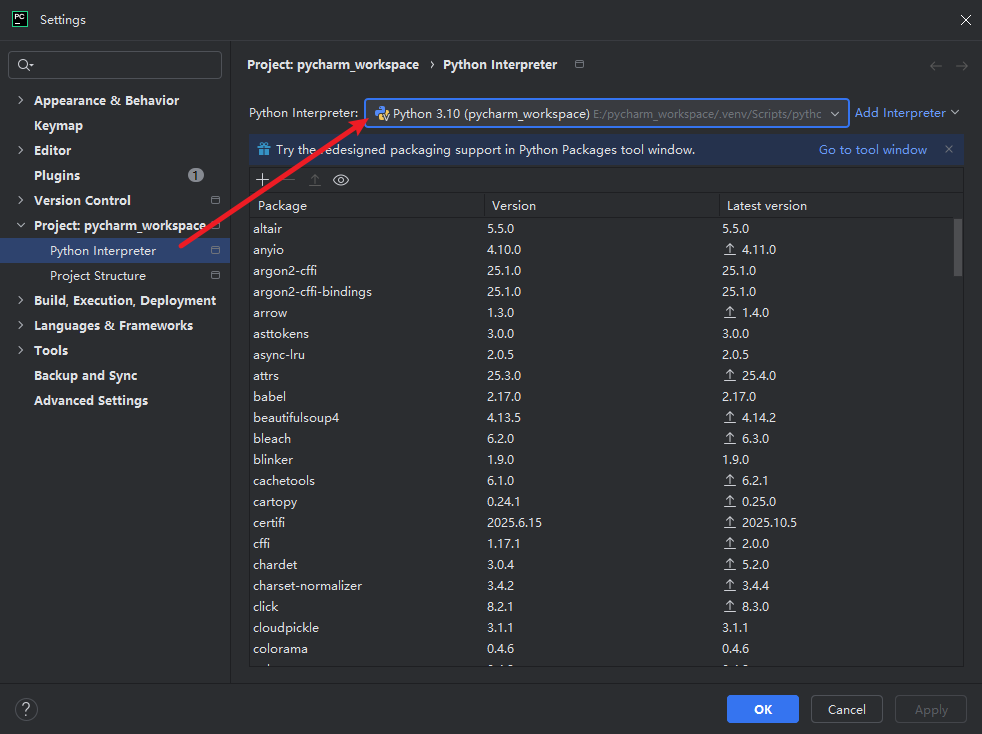Collapse Project: pycharm_workspace section
The width and height of the screenshot is (982, 734).
21,225
